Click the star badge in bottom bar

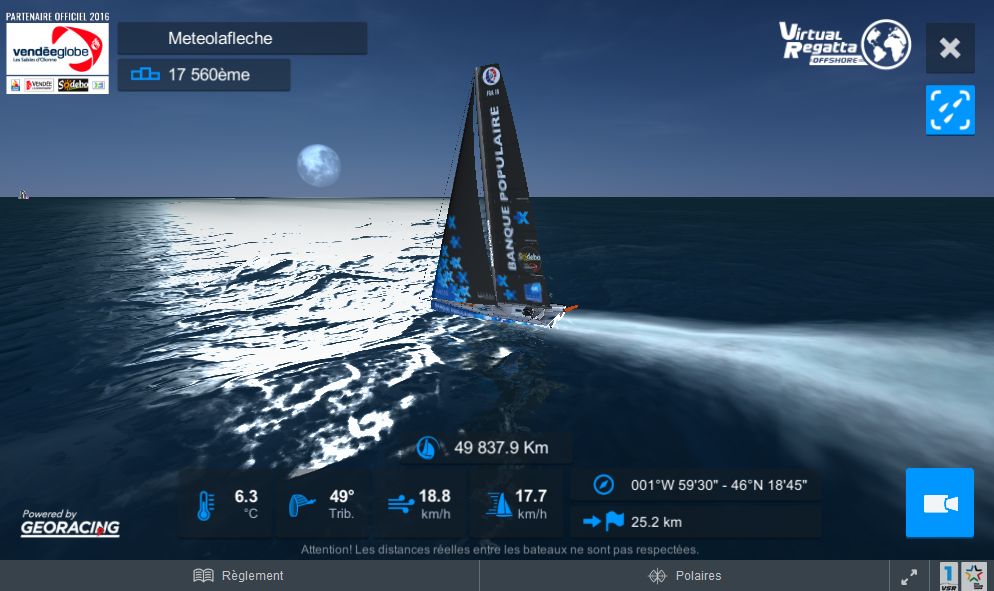[974, 576]
